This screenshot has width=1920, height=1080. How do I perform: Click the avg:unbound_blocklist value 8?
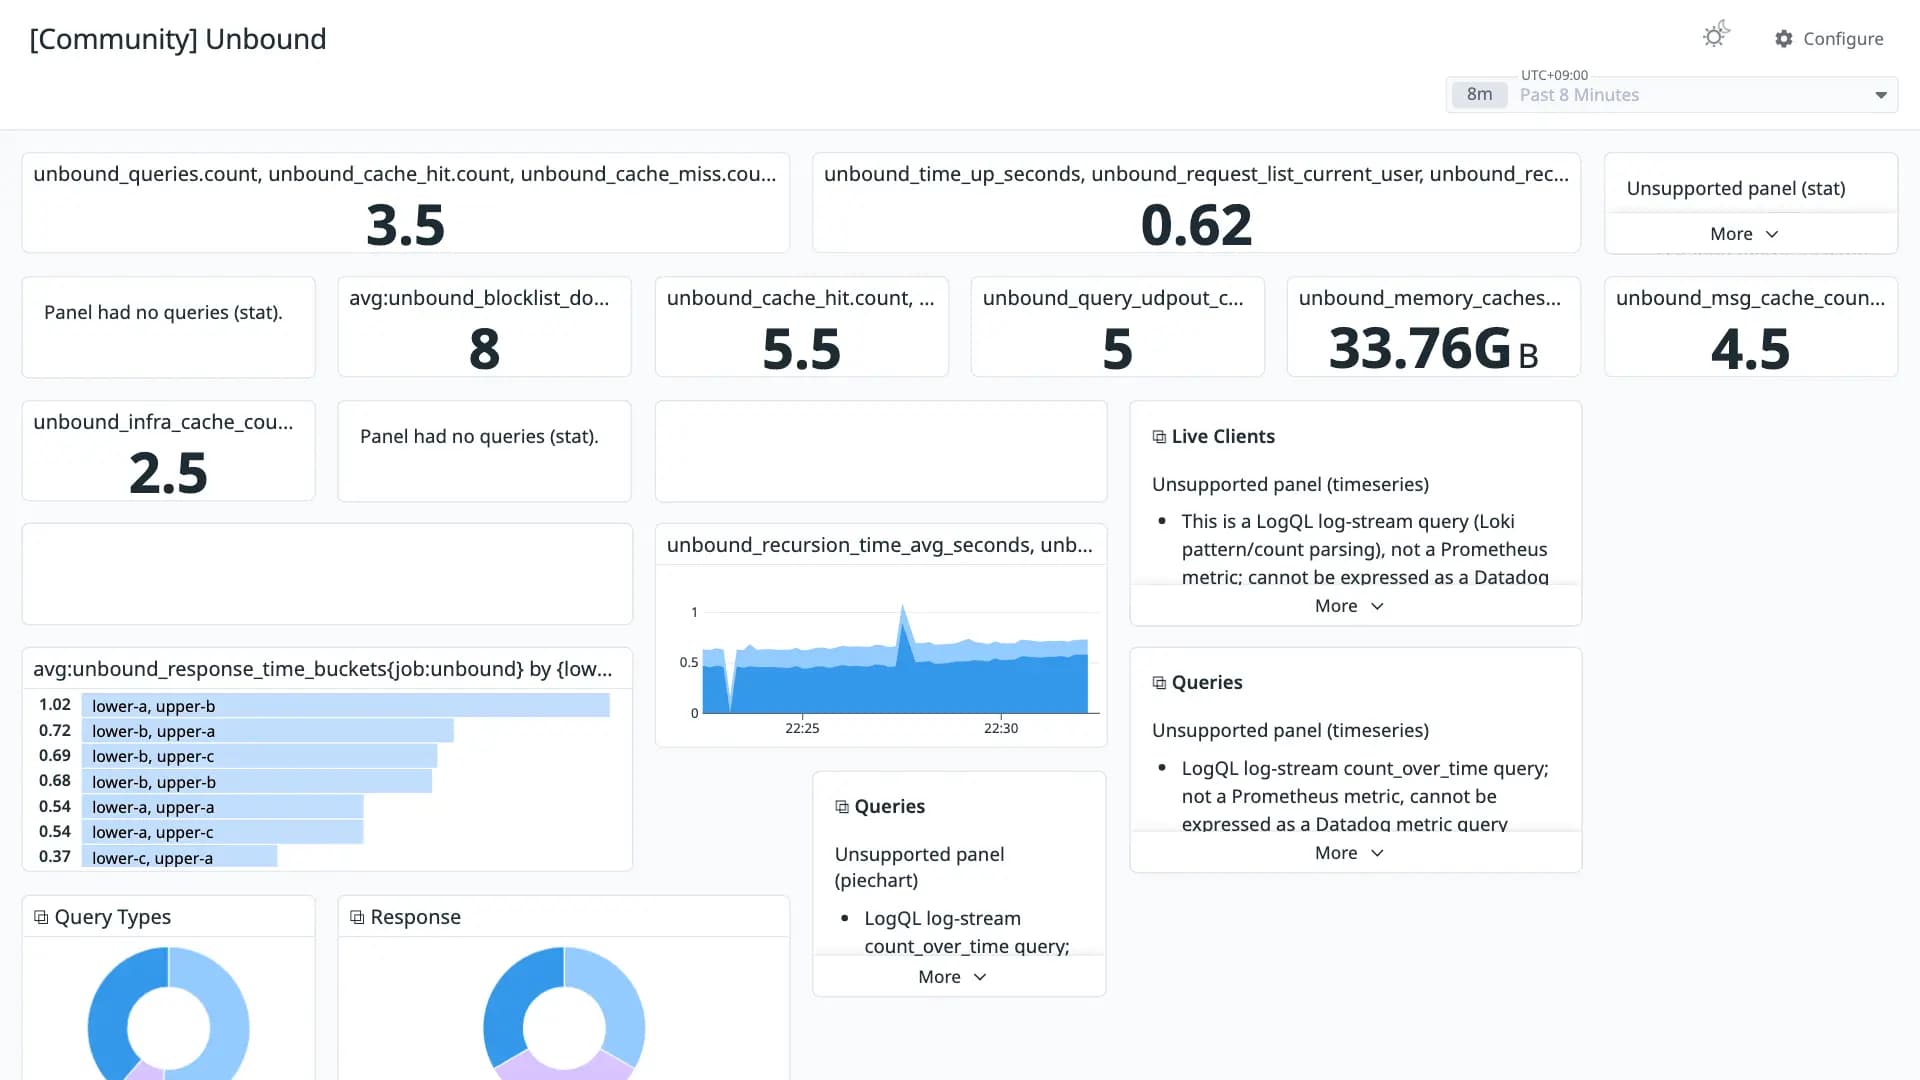[484, 349]
